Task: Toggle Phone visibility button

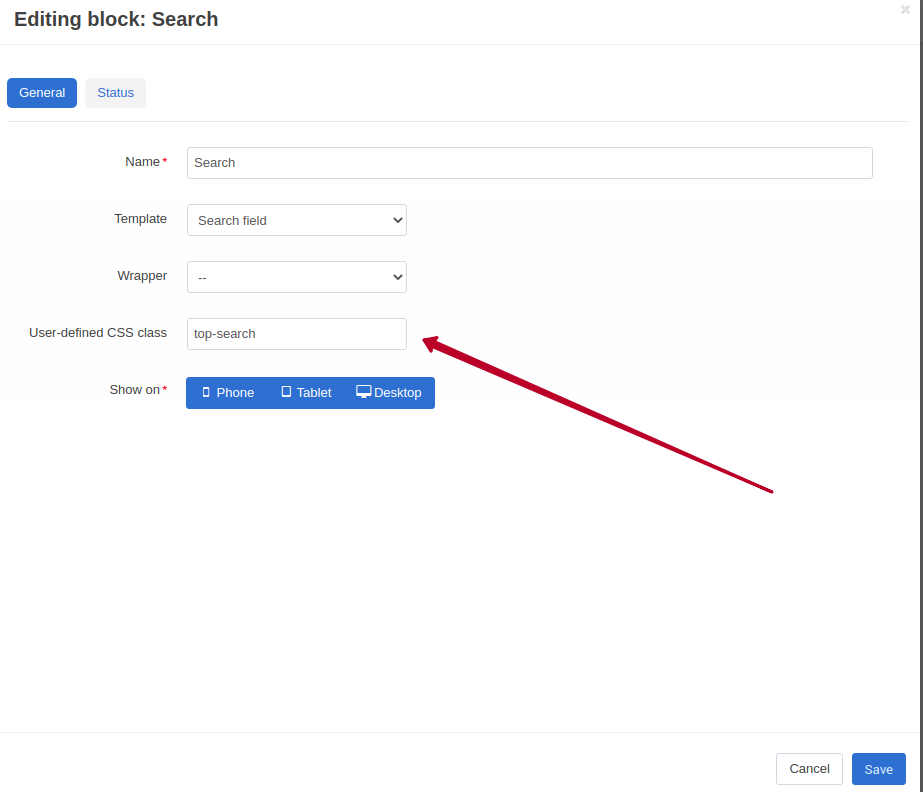Action: click(x=228, y=393)
